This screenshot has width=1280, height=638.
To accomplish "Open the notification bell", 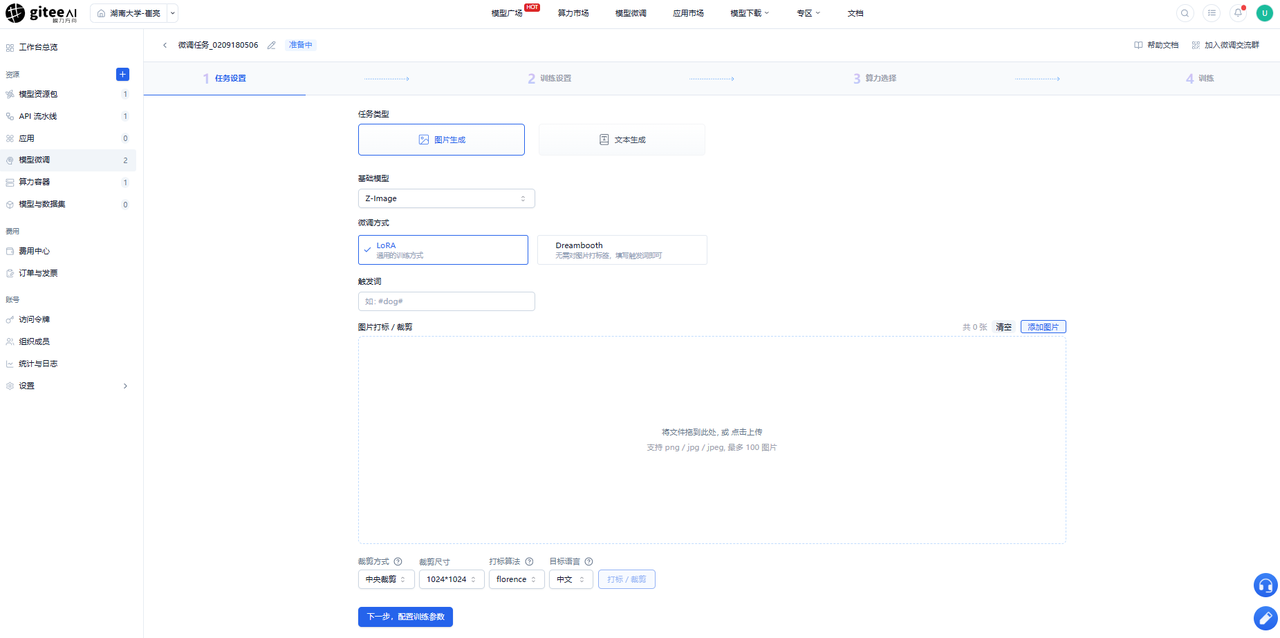I will 1238,13.
